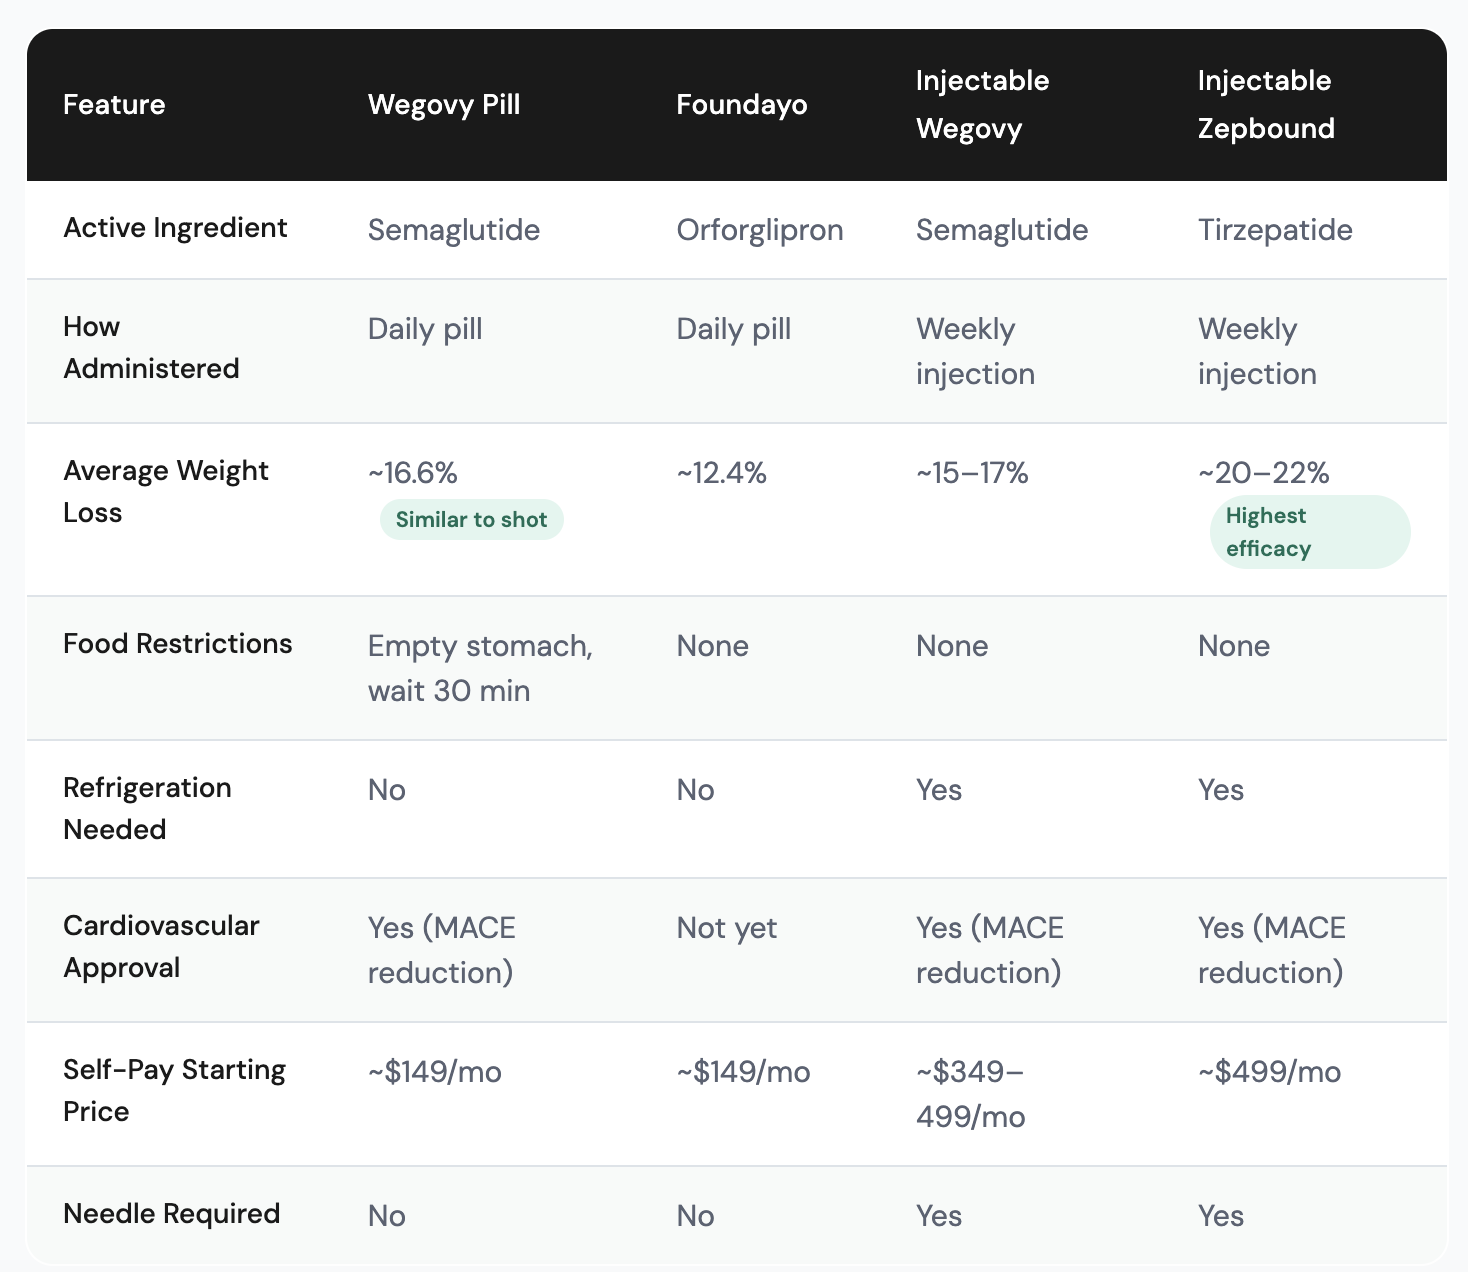Select the Foundayo column header
Screen dimensions: 1468x1272
(741, 105)
